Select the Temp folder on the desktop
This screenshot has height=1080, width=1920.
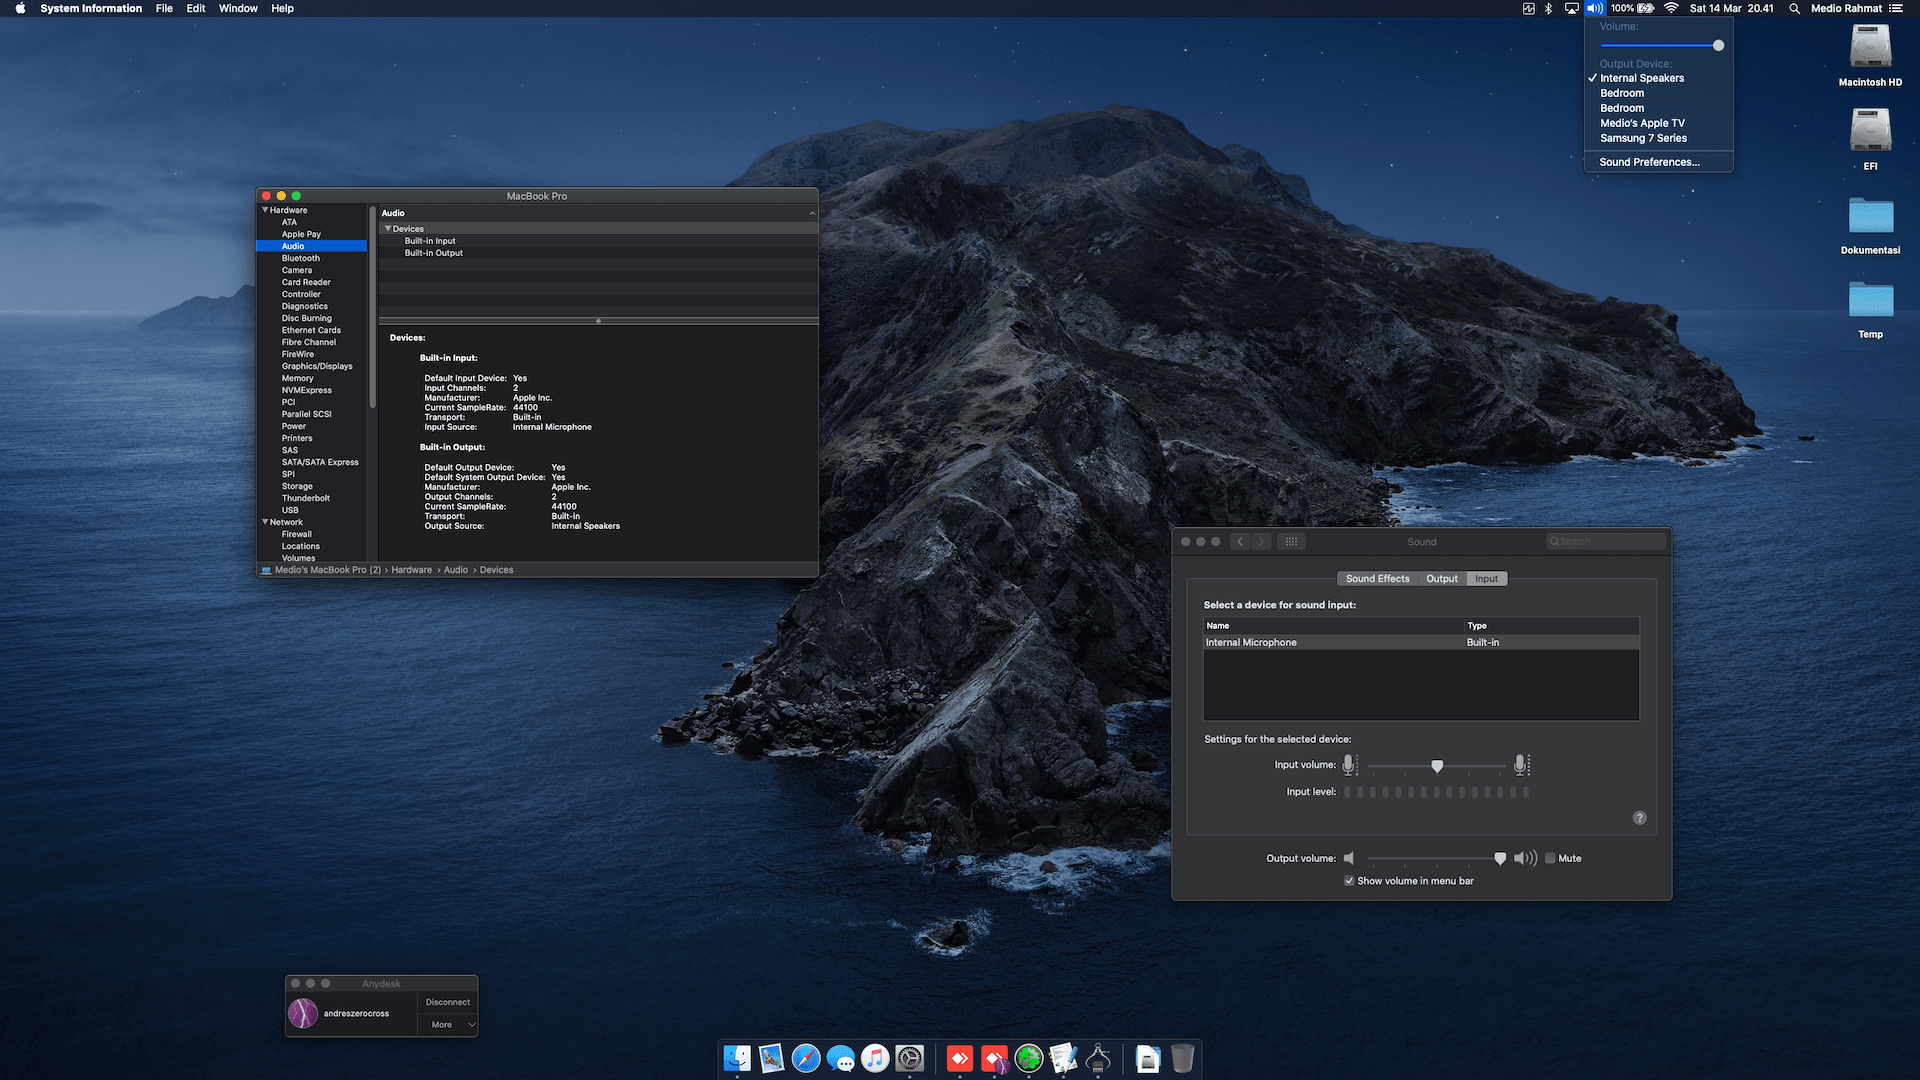[x=1870, y=308]
